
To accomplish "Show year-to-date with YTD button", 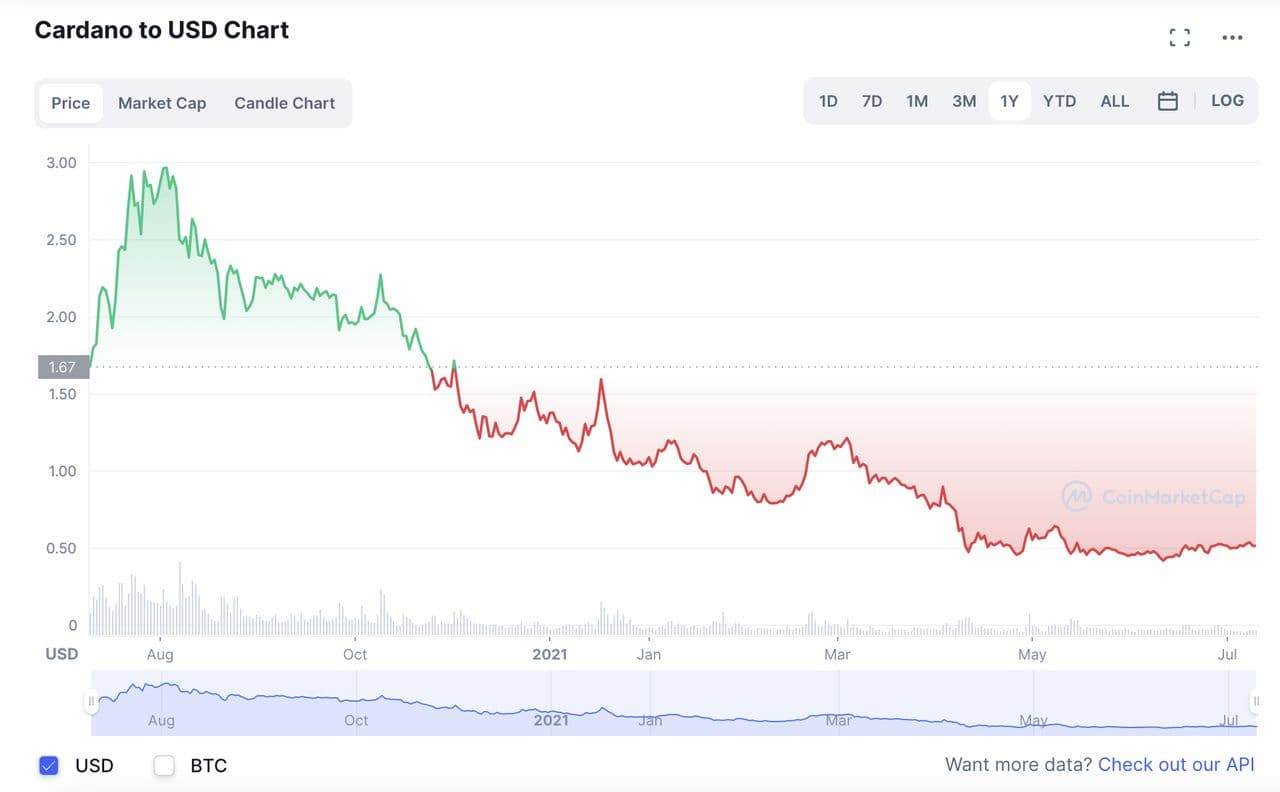I will coord(1059,101).
